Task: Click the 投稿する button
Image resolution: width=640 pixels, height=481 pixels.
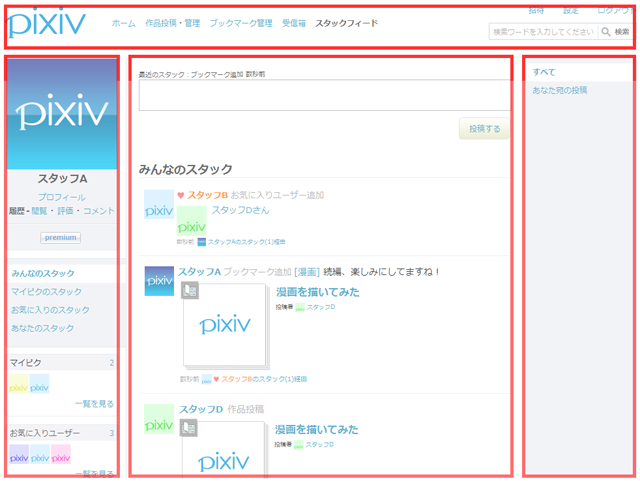Action: (x=484, y=129)
